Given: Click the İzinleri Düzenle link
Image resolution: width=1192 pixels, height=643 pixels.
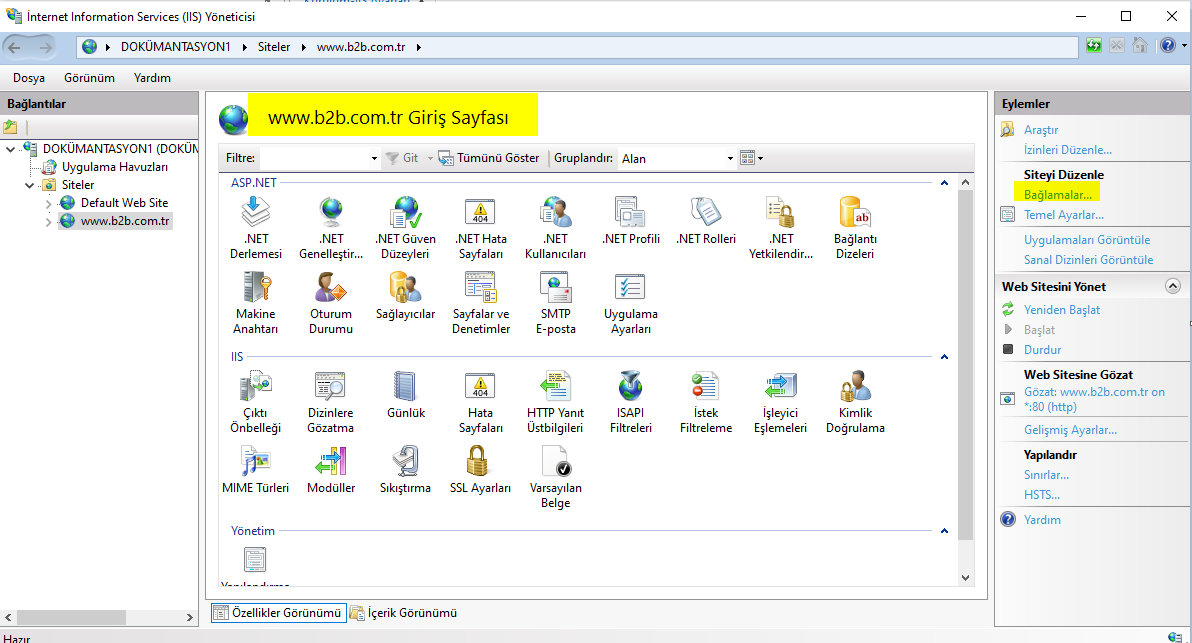Looking at the screenshot, I should (1067, 150).
